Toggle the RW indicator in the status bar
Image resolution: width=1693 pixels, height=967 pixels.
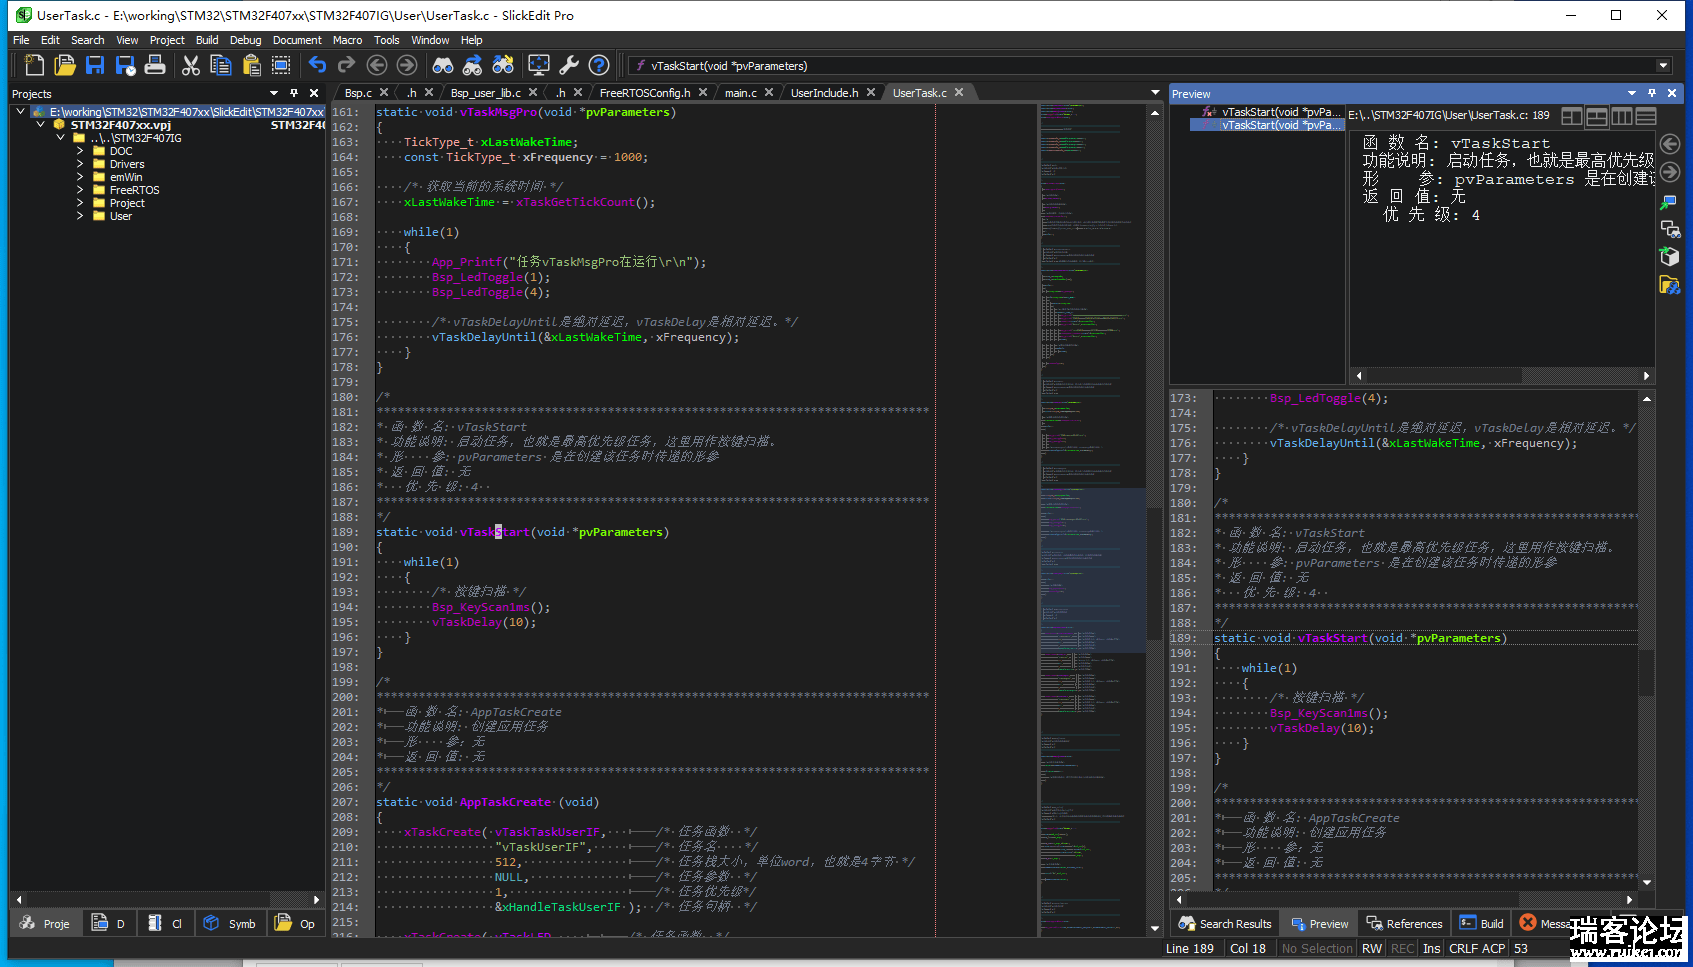point(1372,949)
